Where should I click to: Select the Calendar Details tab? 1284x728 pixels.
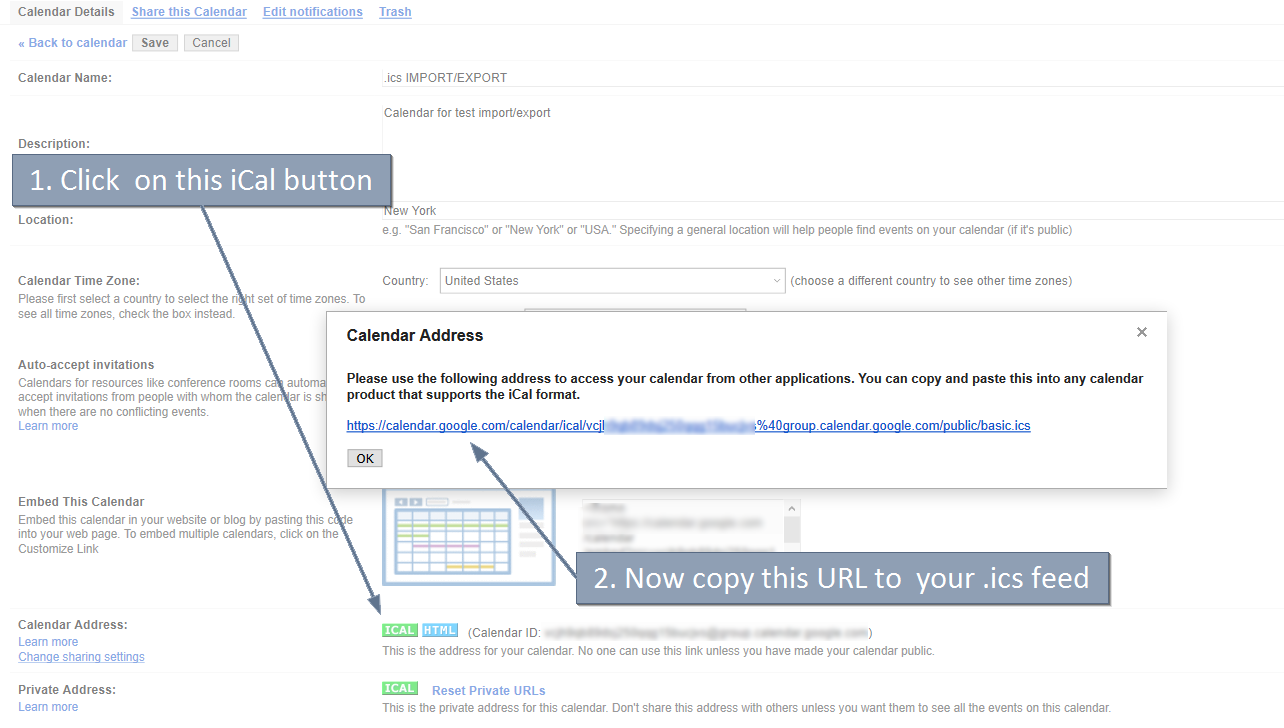coord(66,12)
